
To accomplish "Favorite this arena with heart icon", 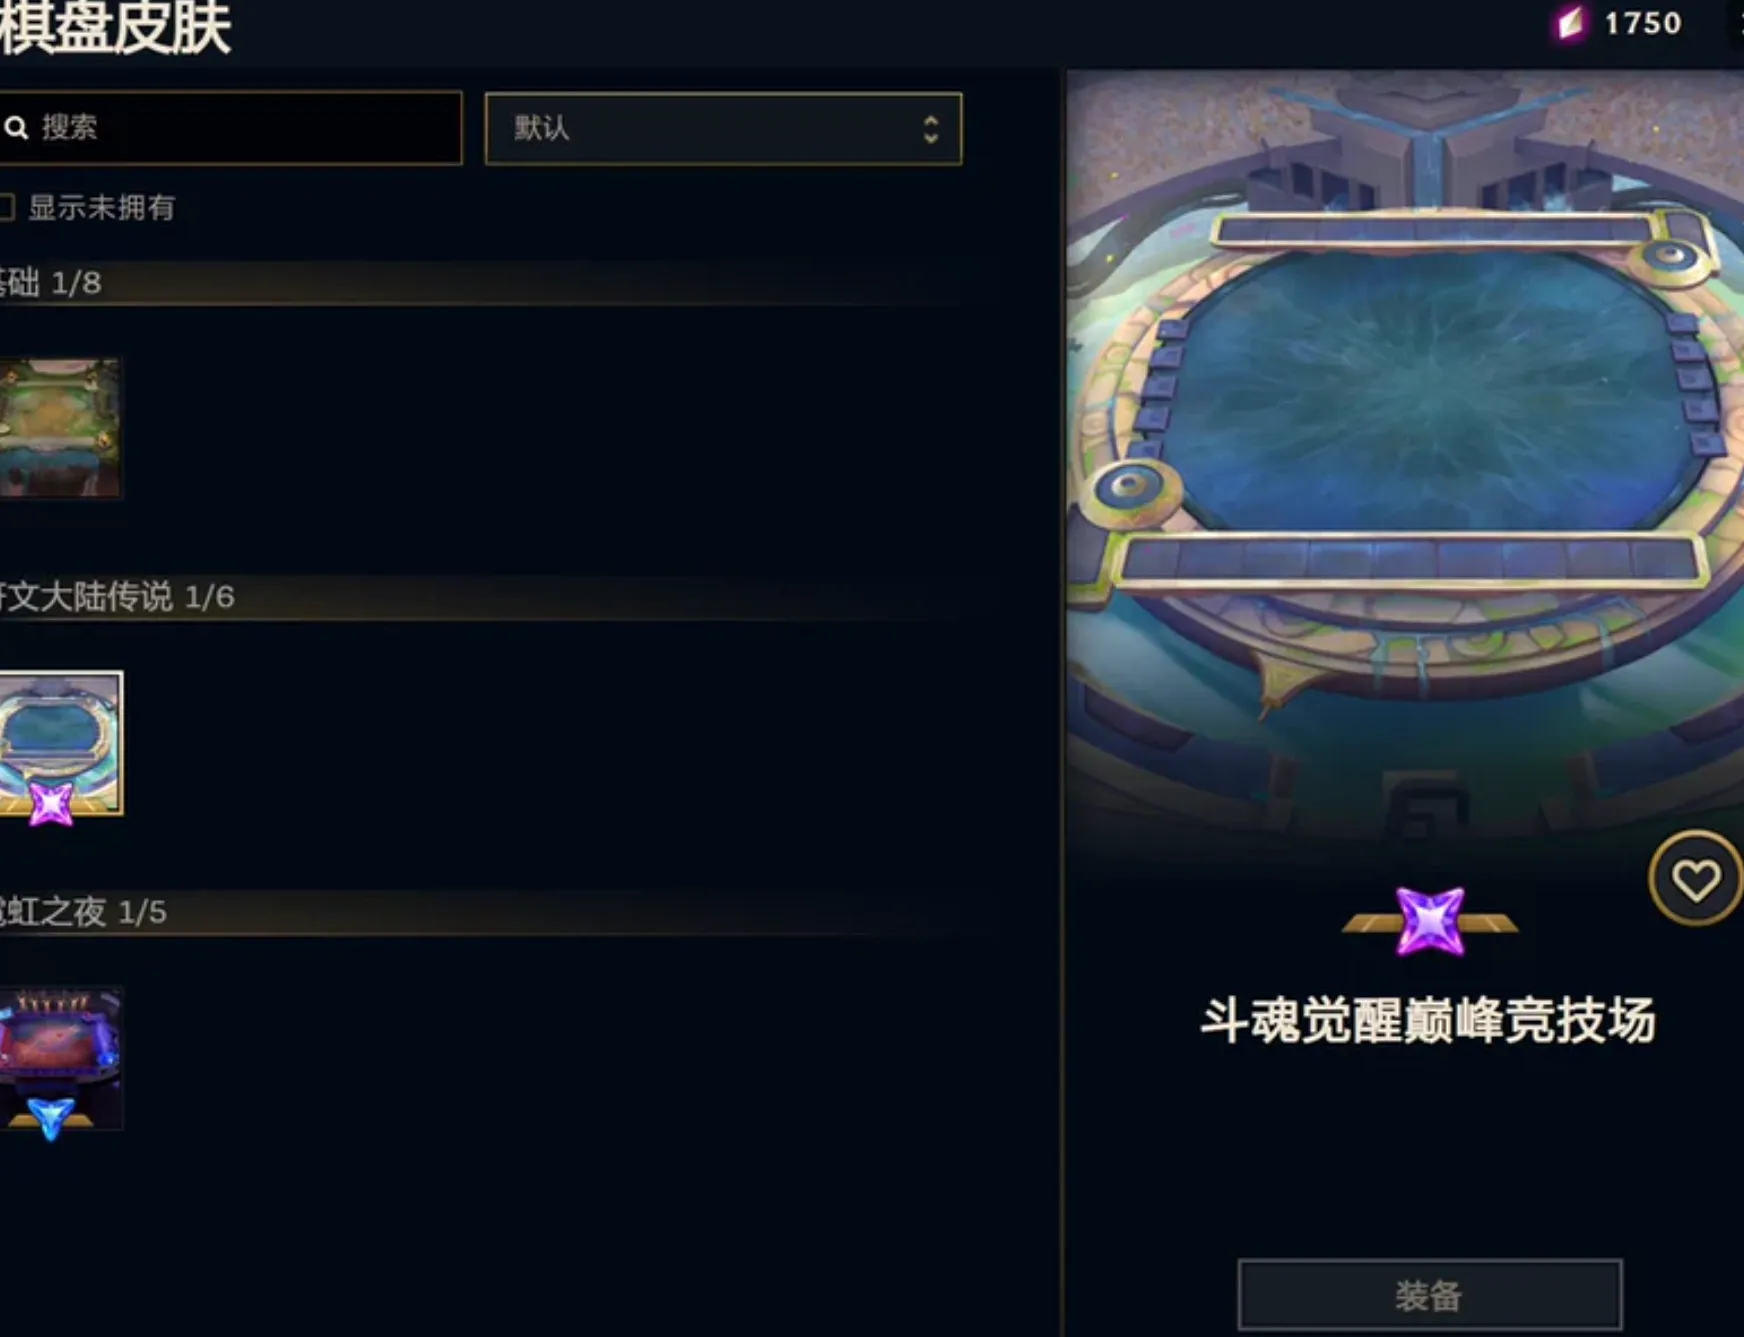I will [1696, 879].
